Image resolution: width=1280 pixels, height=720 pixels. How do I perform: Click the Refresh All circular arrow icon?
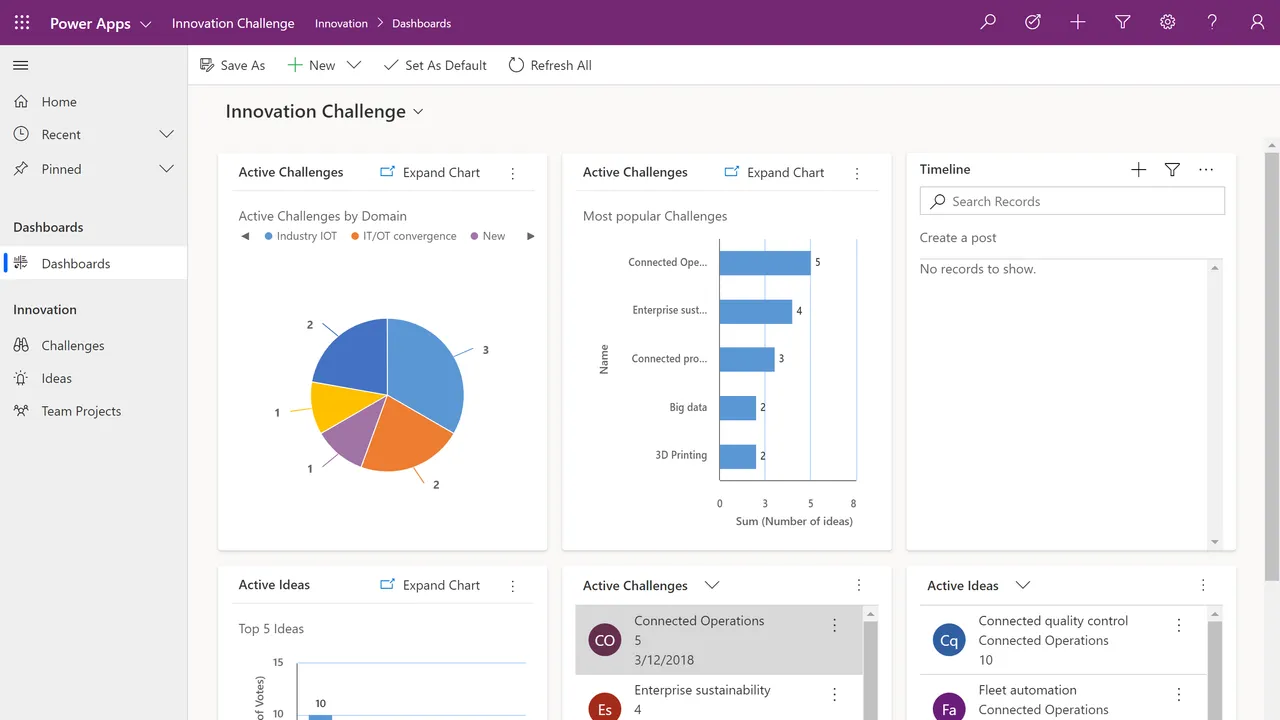[516, 65]
